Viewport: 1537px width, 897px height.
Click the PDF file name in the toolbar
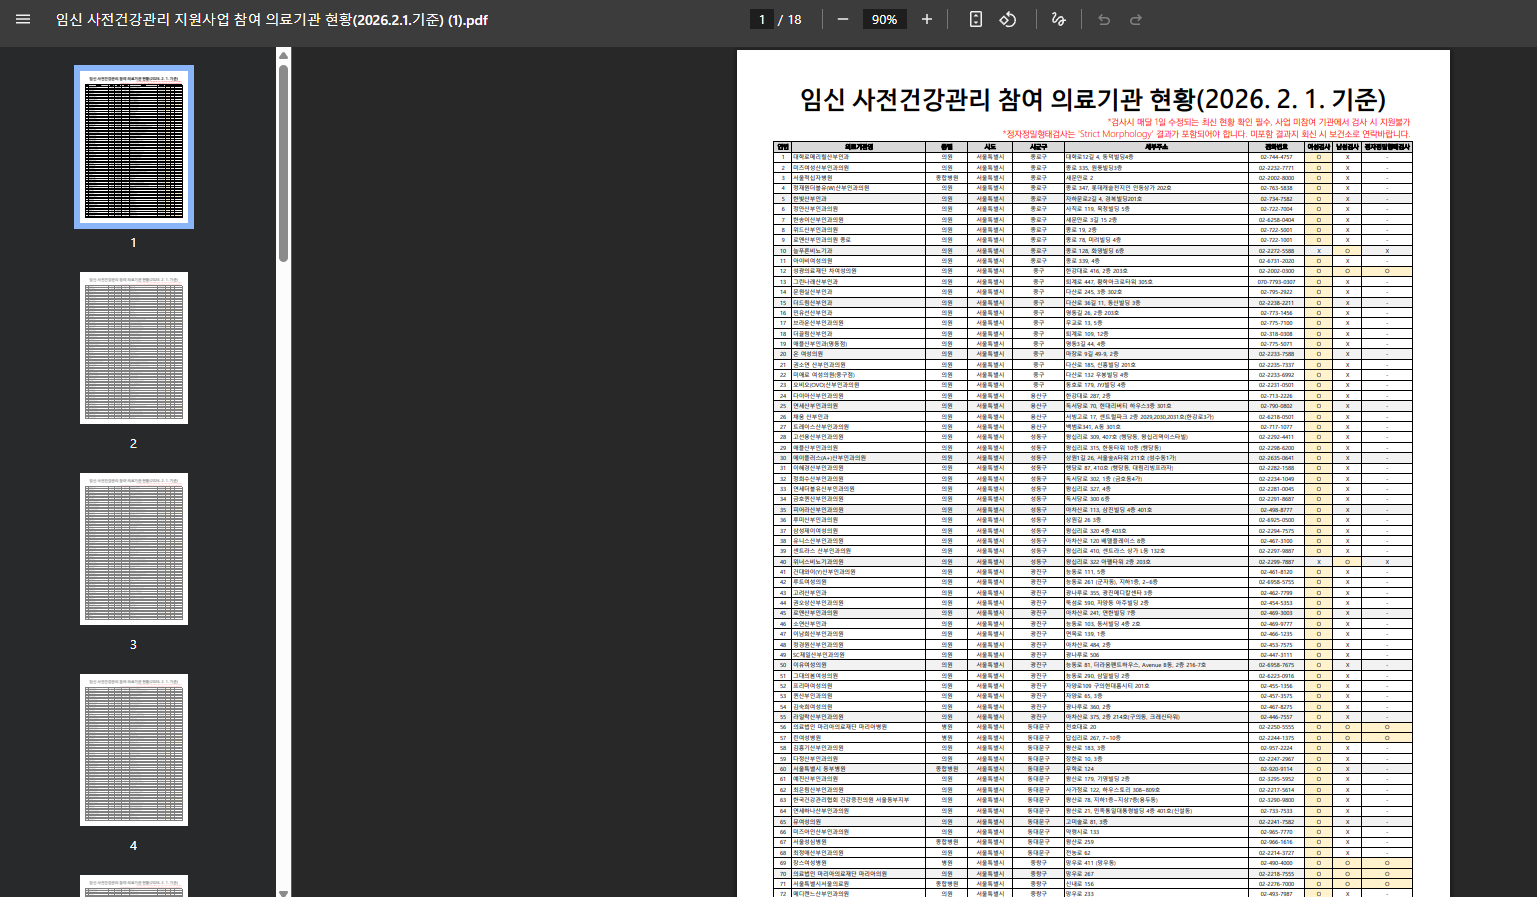(x=272, y=19)
